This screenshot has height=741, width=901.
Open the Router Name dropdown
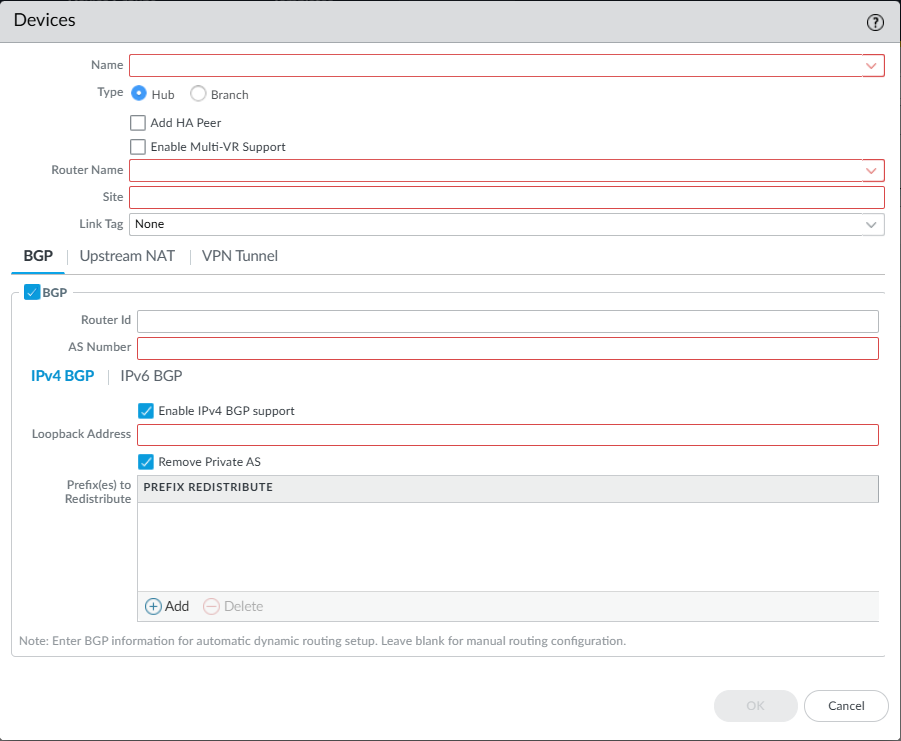pos(871,171)
